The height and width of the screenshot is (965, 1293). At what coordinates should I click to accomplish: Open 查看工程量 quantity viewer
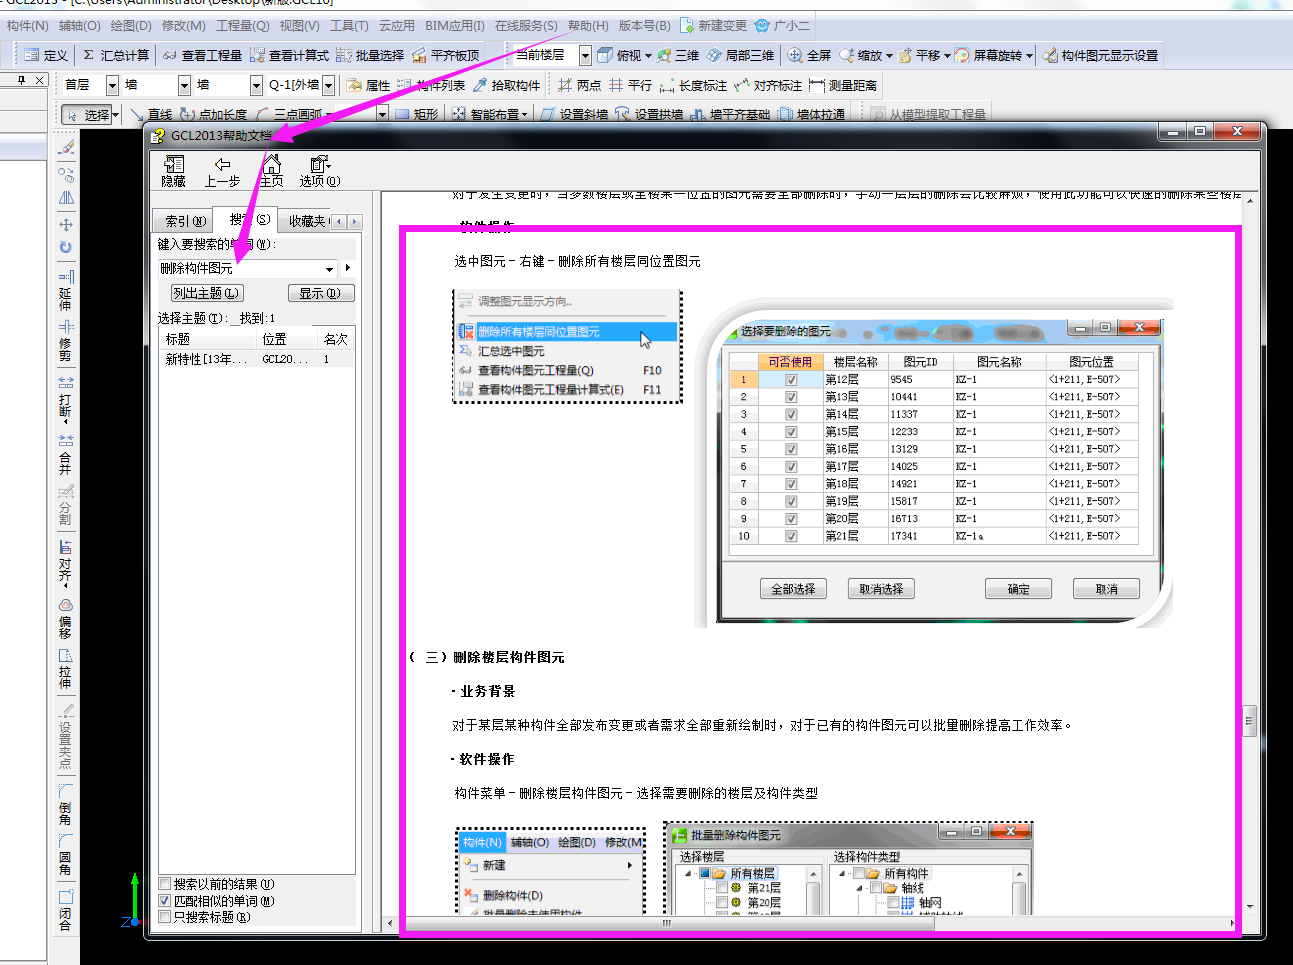click(202, 55)
